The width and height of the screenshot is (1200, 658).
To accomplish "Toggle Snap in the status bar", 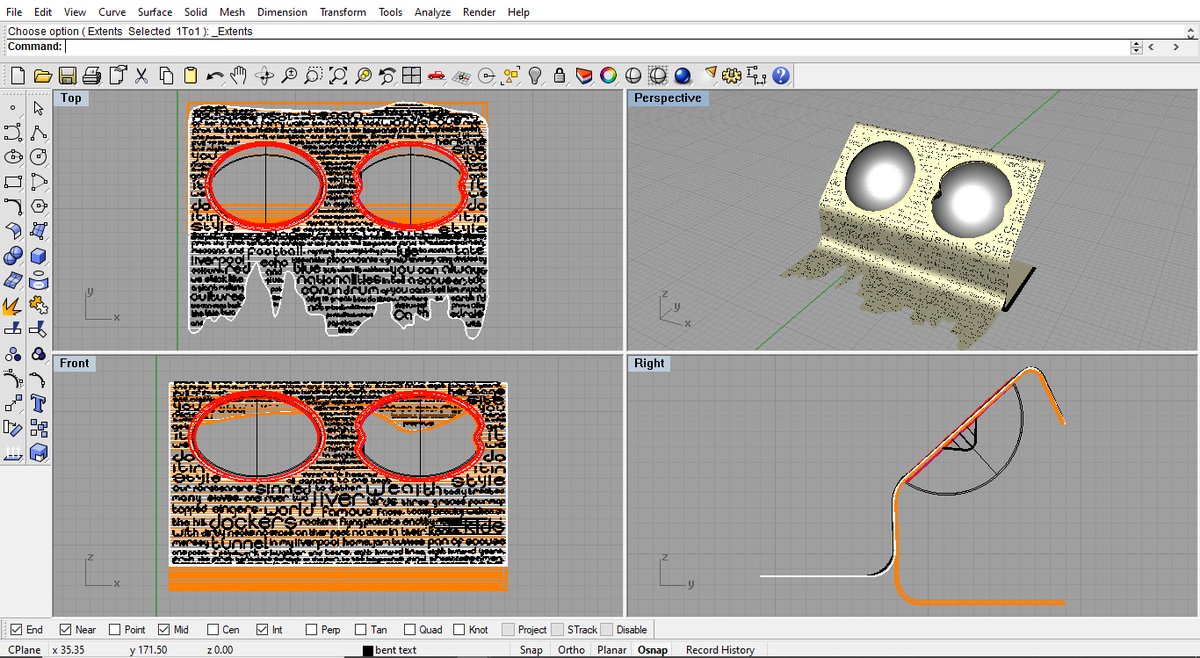I will point(531,650).
